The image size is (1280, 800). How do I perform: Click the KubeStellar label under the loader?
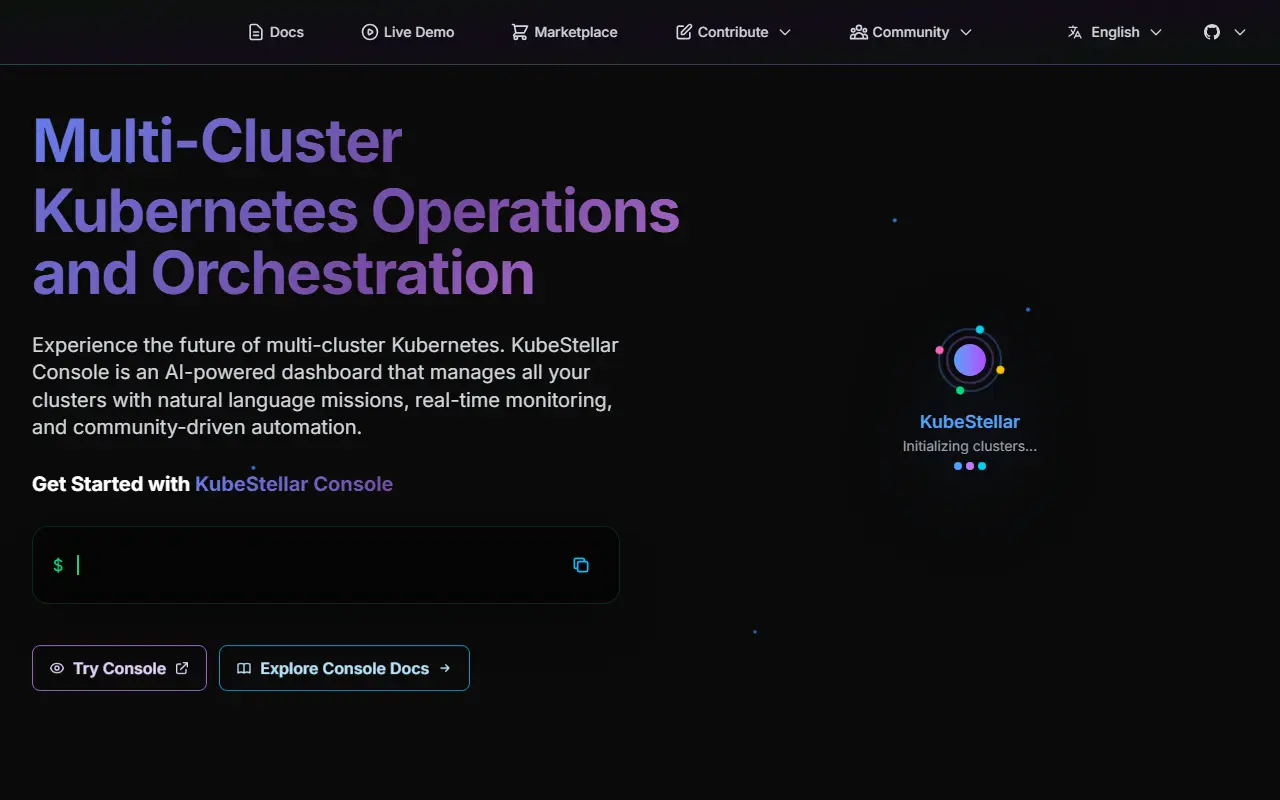point(970,422)
